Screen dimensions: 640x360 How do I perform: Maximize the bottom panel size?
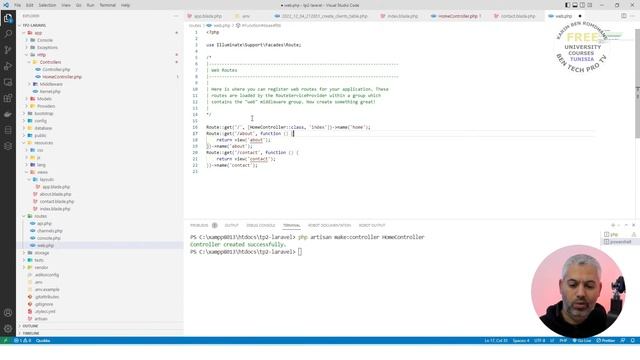(x=626, y=225)
